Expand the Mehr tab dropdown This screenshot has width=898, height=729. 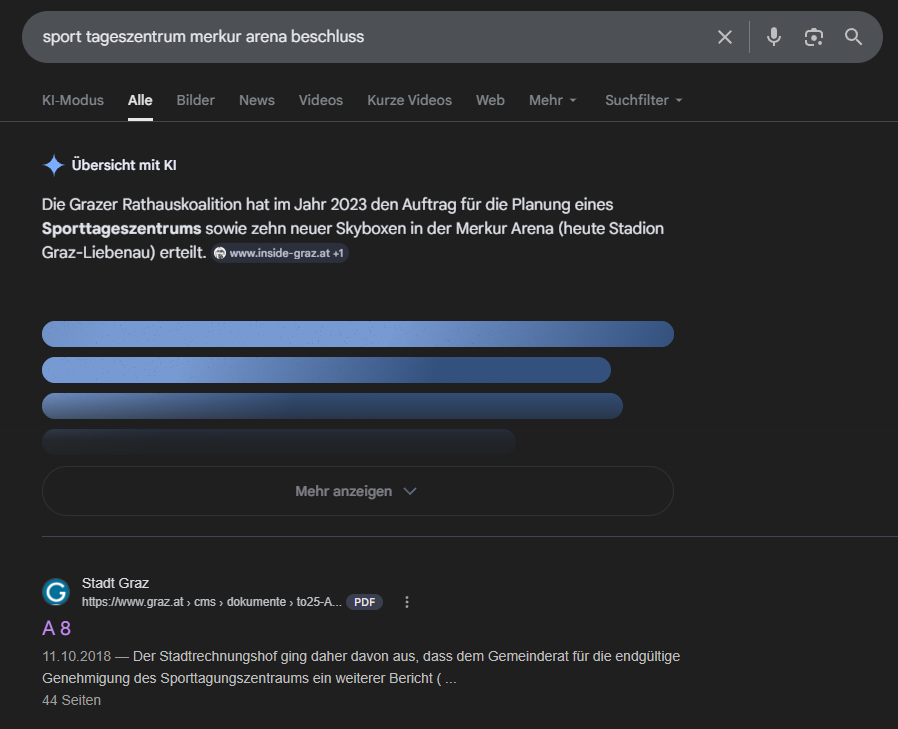click(x=553, y=100)
